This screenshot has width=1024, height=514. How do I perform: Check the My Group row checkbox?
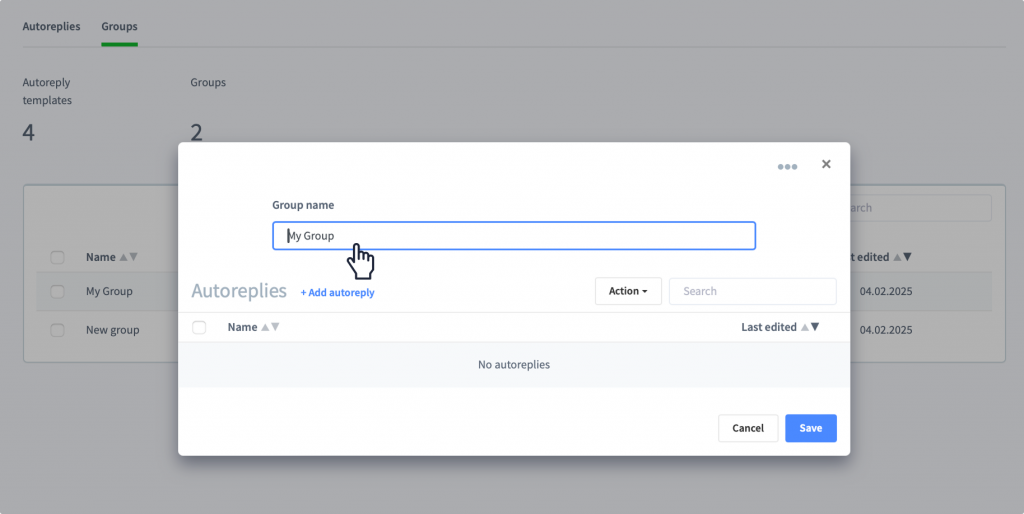[x=57, y=291]
